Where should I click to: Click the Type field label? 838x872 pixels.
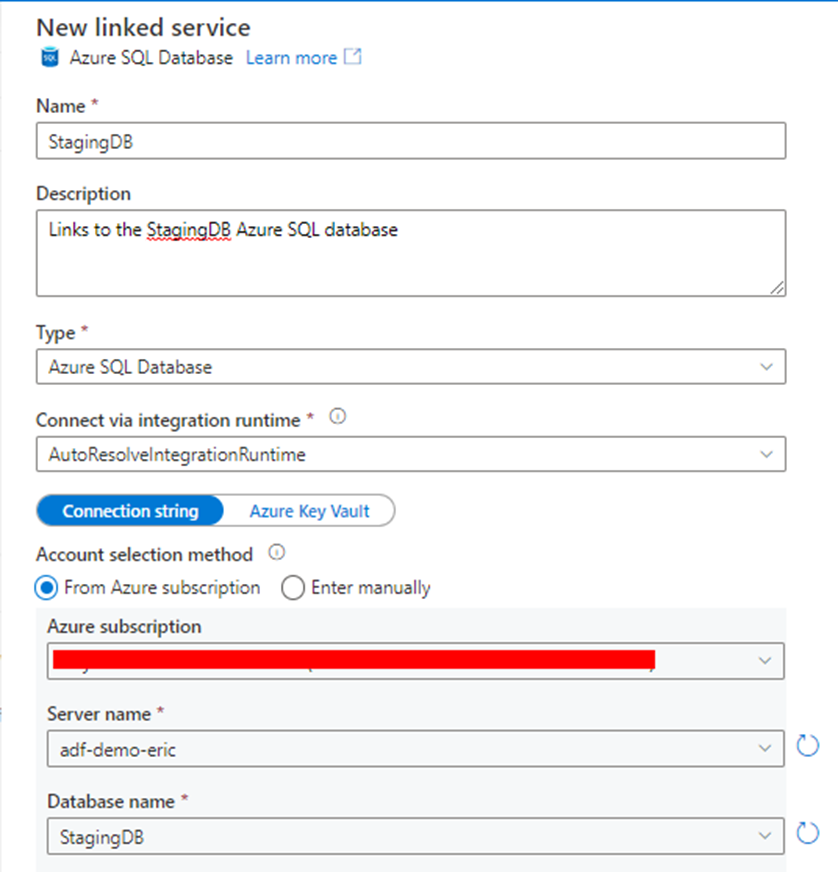[x=56, y=333]
